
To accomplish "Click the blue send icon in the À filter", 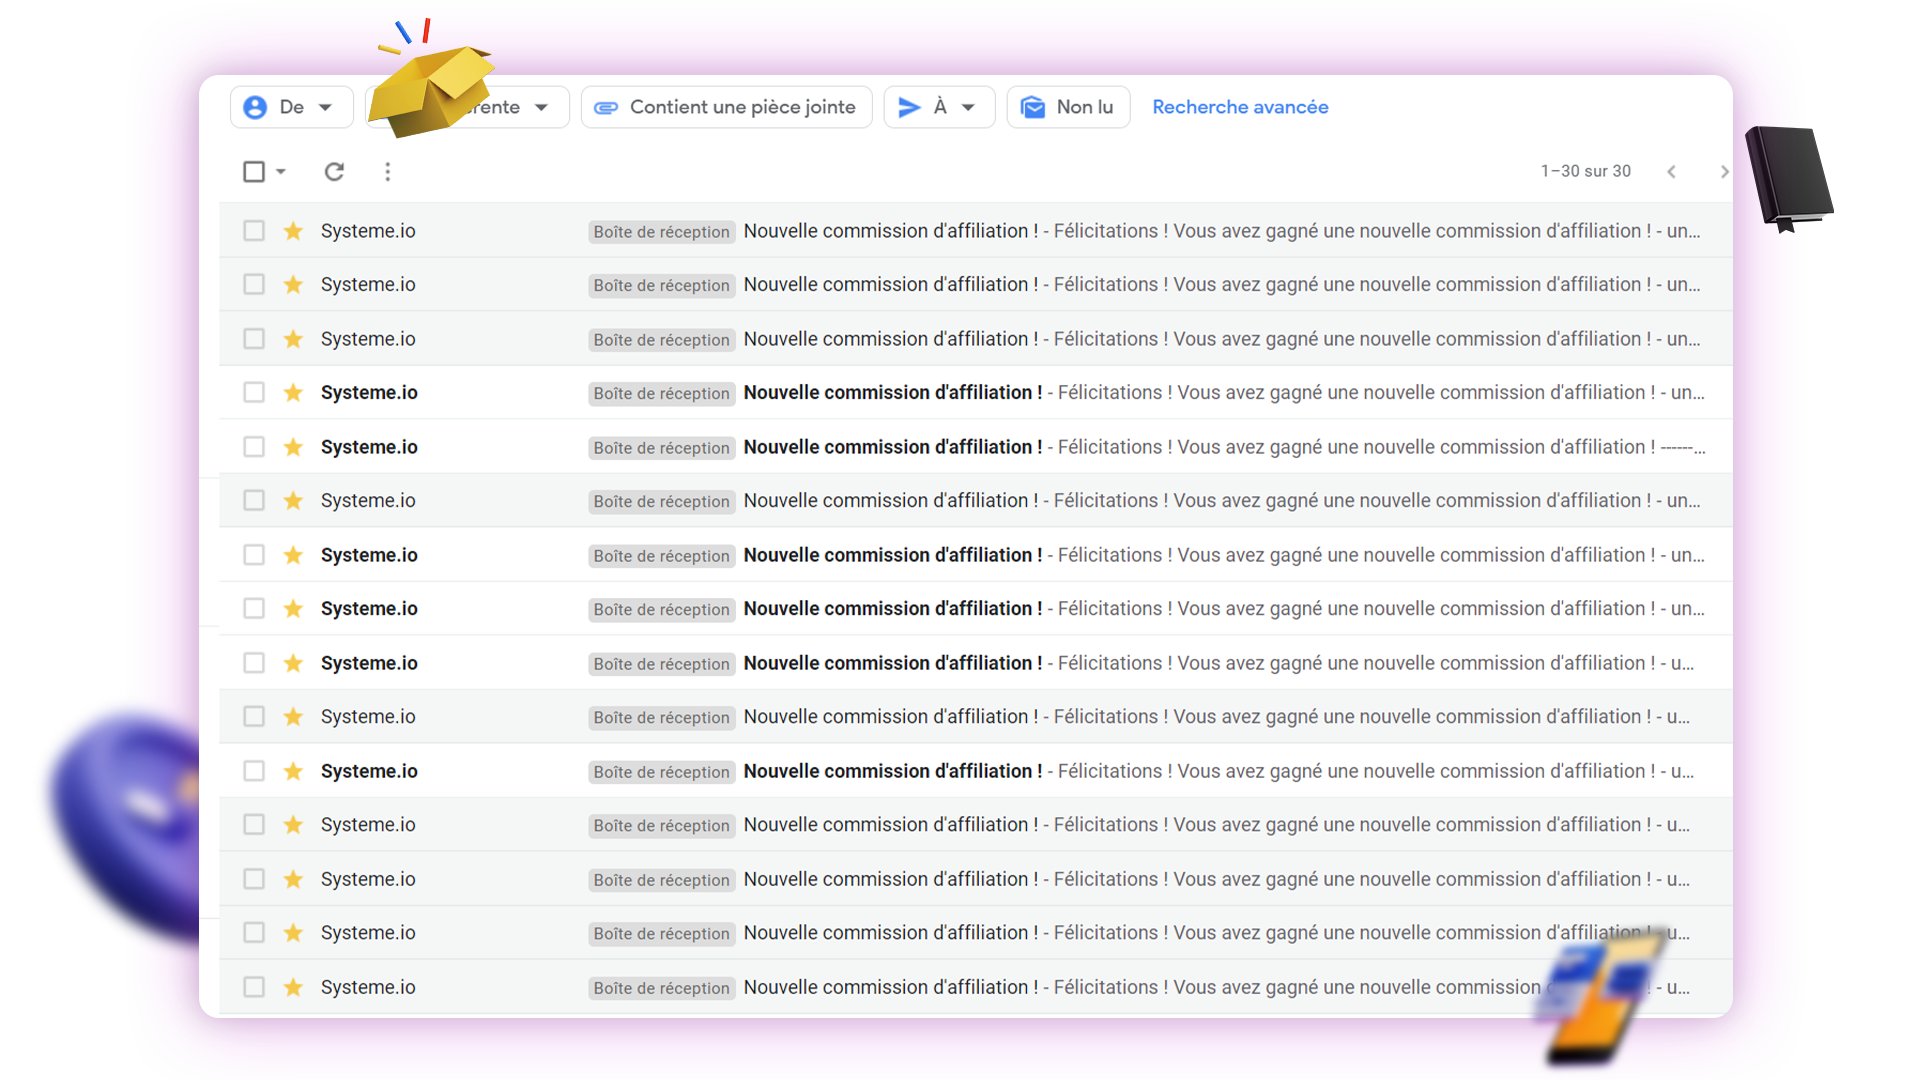I will 909,107.
